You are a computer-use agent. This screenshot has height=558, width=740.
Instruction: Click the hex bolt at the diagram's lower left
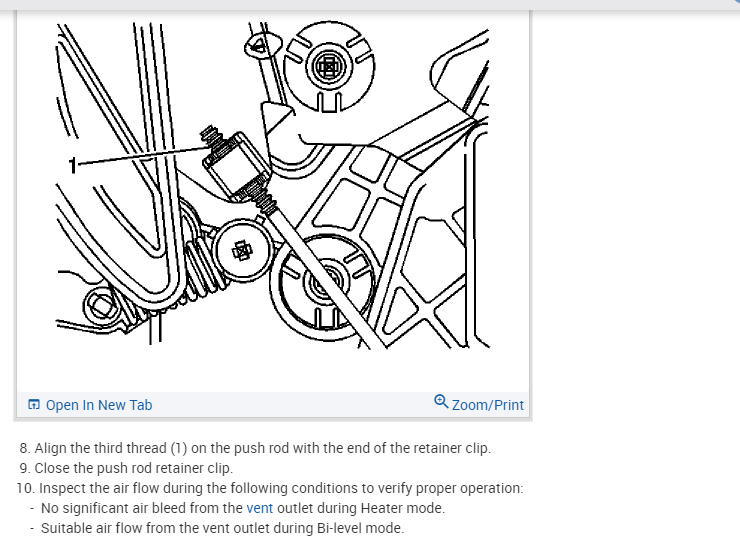point(101,305)
